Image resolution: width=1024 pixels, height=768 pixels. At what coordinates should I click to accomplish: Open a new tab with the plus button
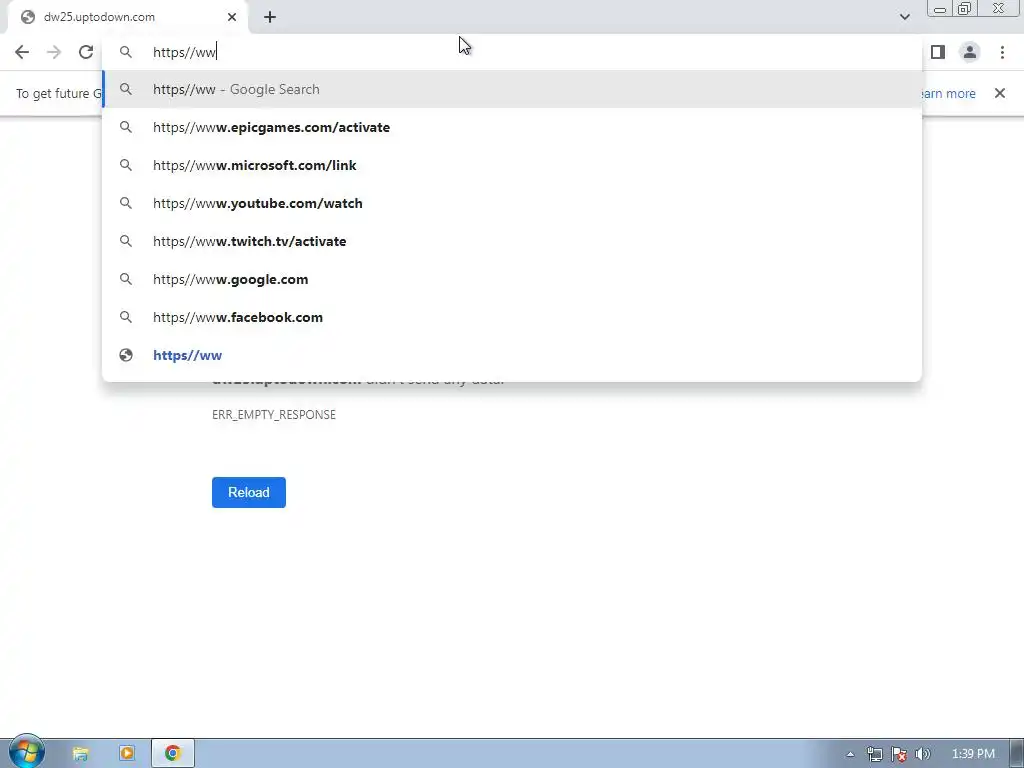coord(270,17)
